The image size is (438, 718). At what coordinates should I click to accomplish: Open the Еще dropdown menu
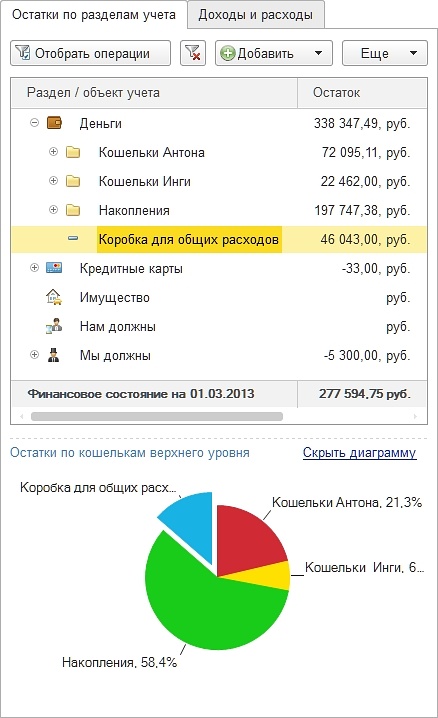(x=385, y=53)
